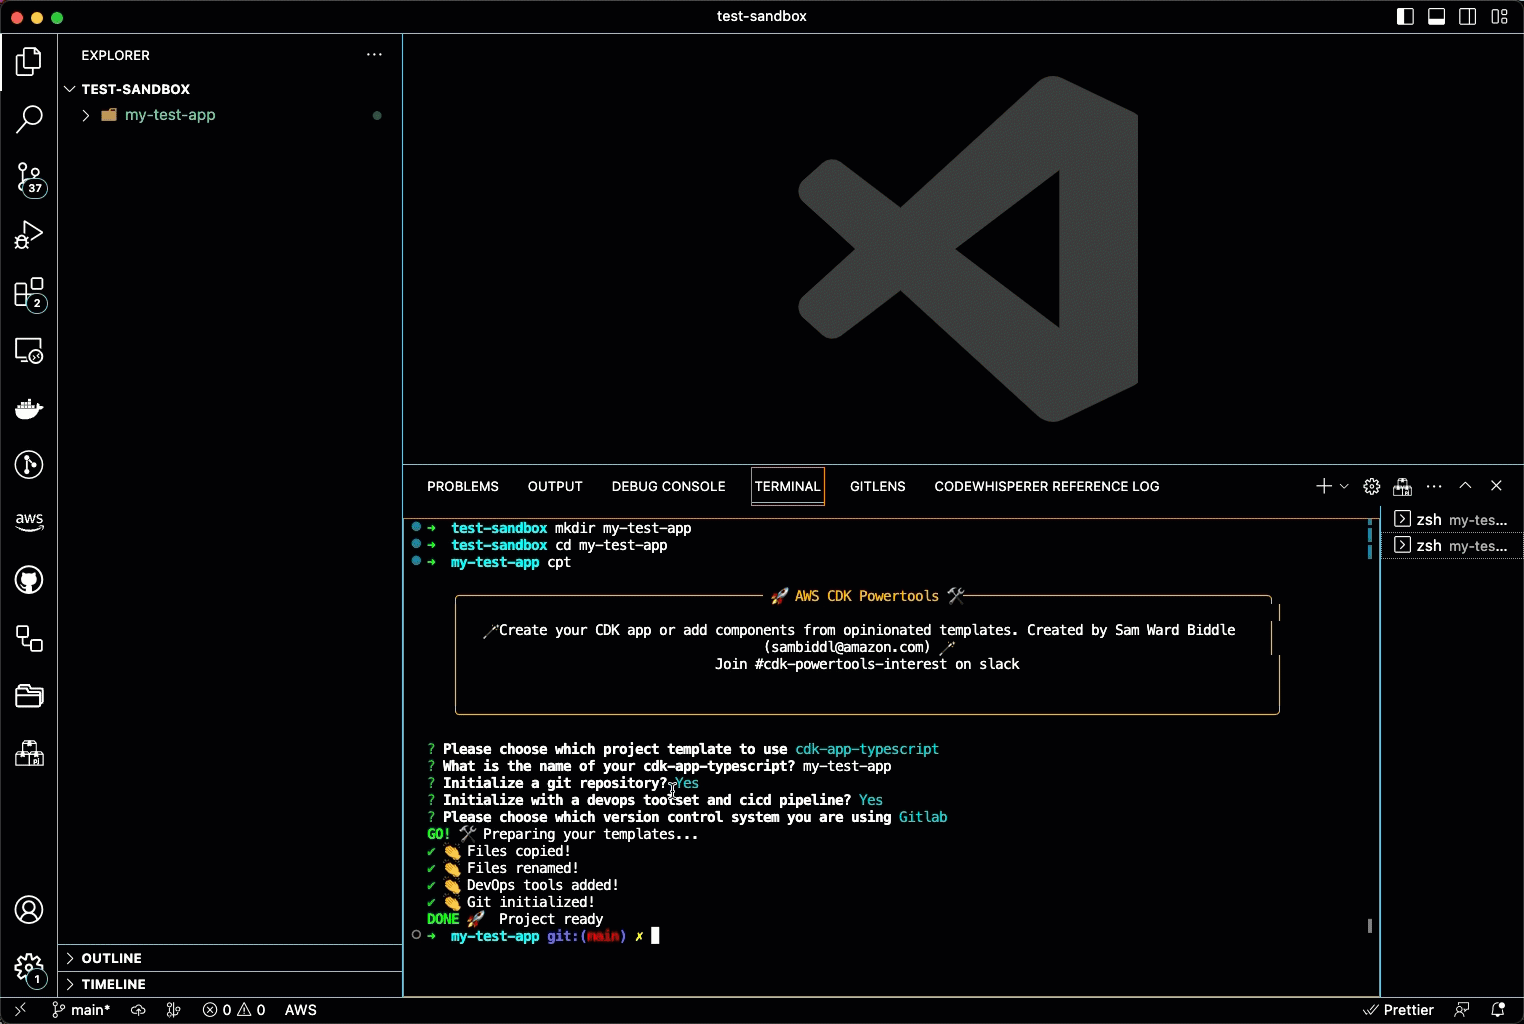Open new terminal profile dropdown arrow
The width and height of the screenshot is (1524, 1024).
coord(1344,486)
